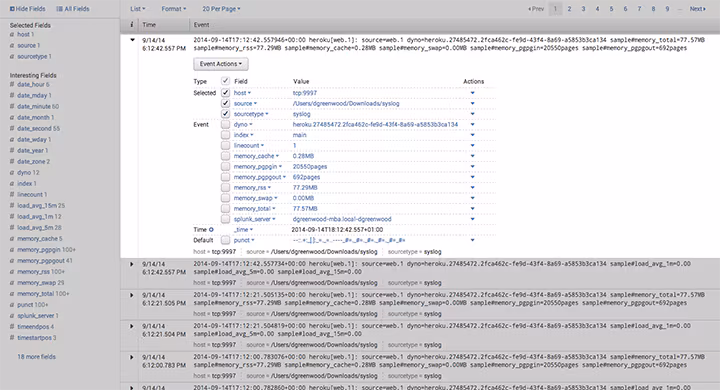
Task: Check the index field checkbox
Action: point(225,135)
